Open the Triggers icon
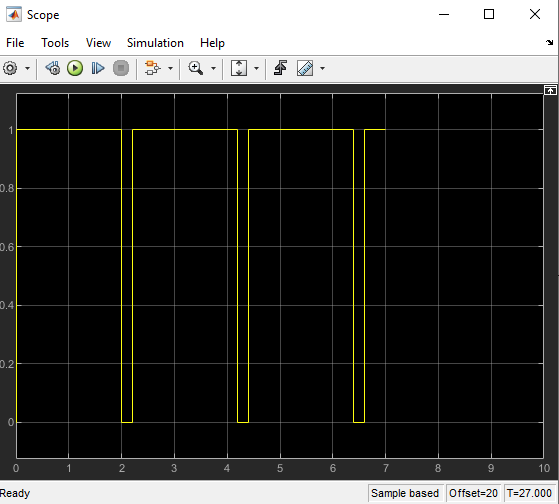This screenshot has height=504, width=559. coord(281,68)
